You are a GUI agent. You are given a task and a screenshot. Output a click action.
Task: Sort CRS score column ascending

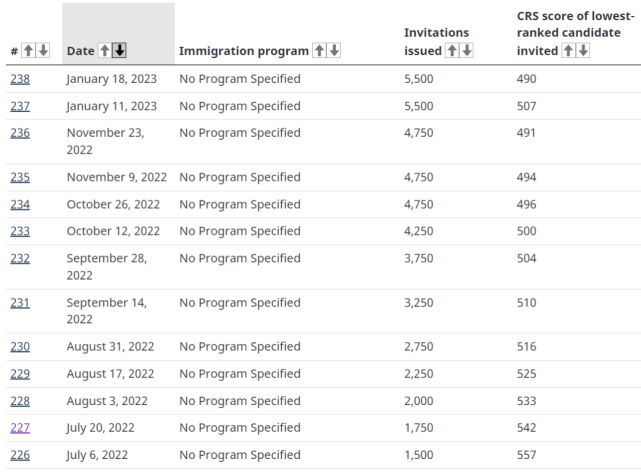pos(569,51)
